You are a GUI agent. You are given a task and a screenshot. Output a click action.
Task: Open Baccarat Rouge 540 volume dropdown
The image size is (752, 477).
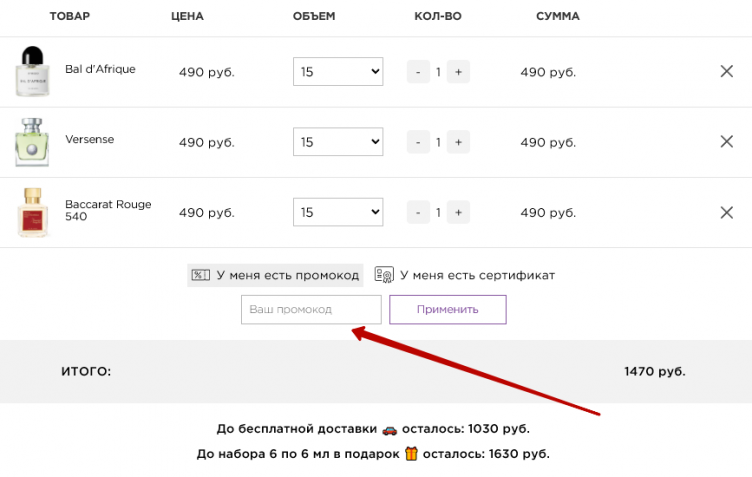[338, 212]
